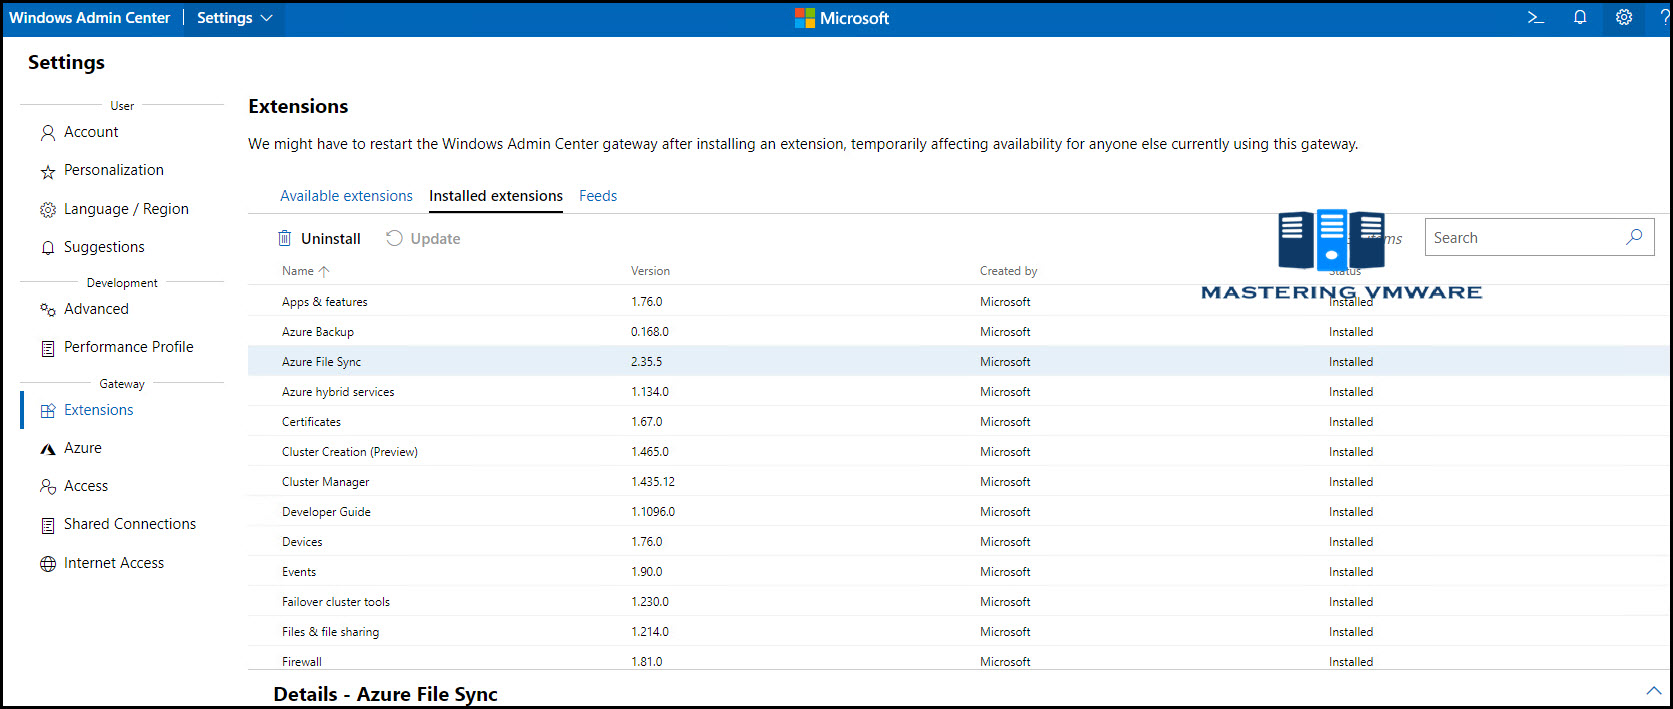Select the Certificates extension row
Screen dimensions: 1673x709
pyautogui.click(x=958, y=421)
